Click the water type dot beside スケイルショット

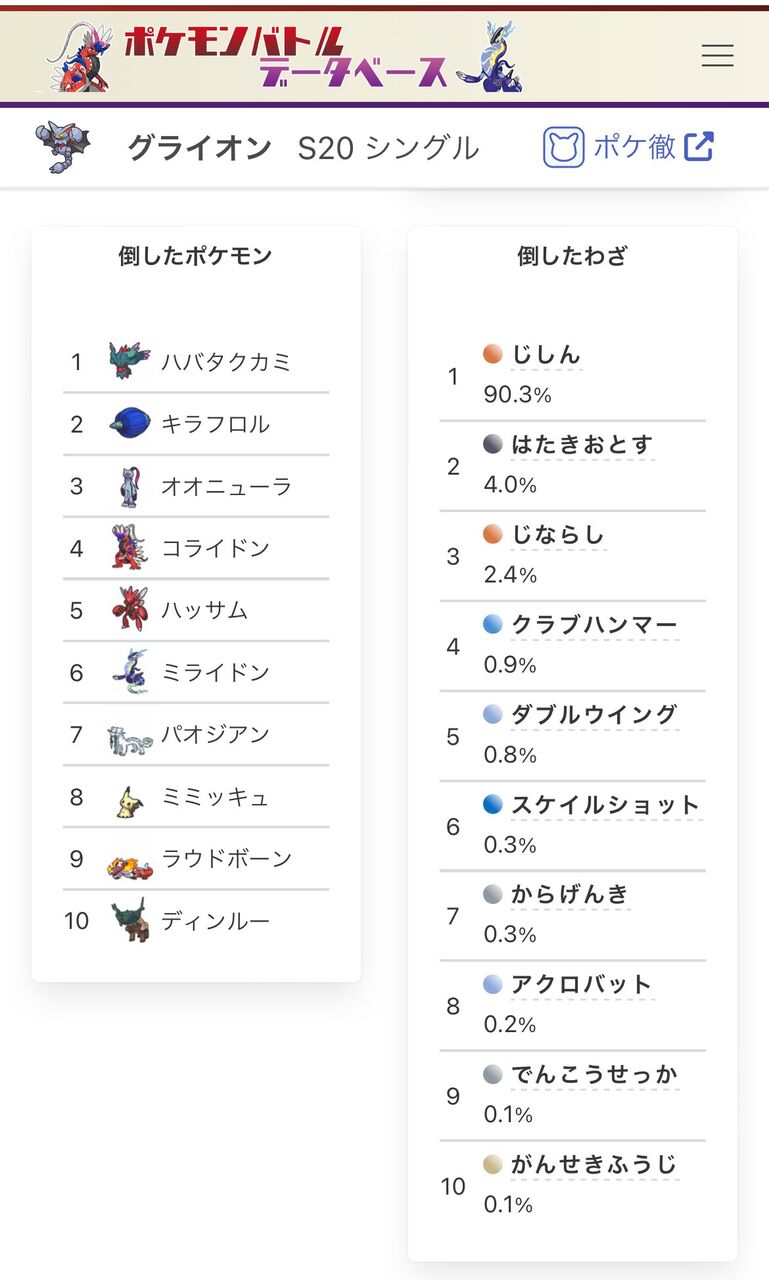tap(492, 804)
